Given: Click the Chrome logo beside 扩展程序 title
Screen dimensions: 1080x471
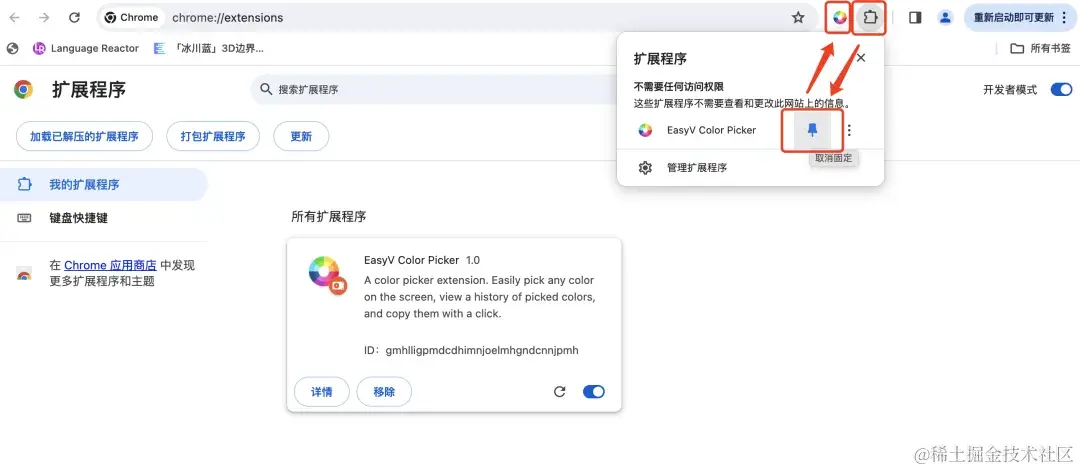Looking at the screenshot, I should pyautogui.click(x=23, y=90).
